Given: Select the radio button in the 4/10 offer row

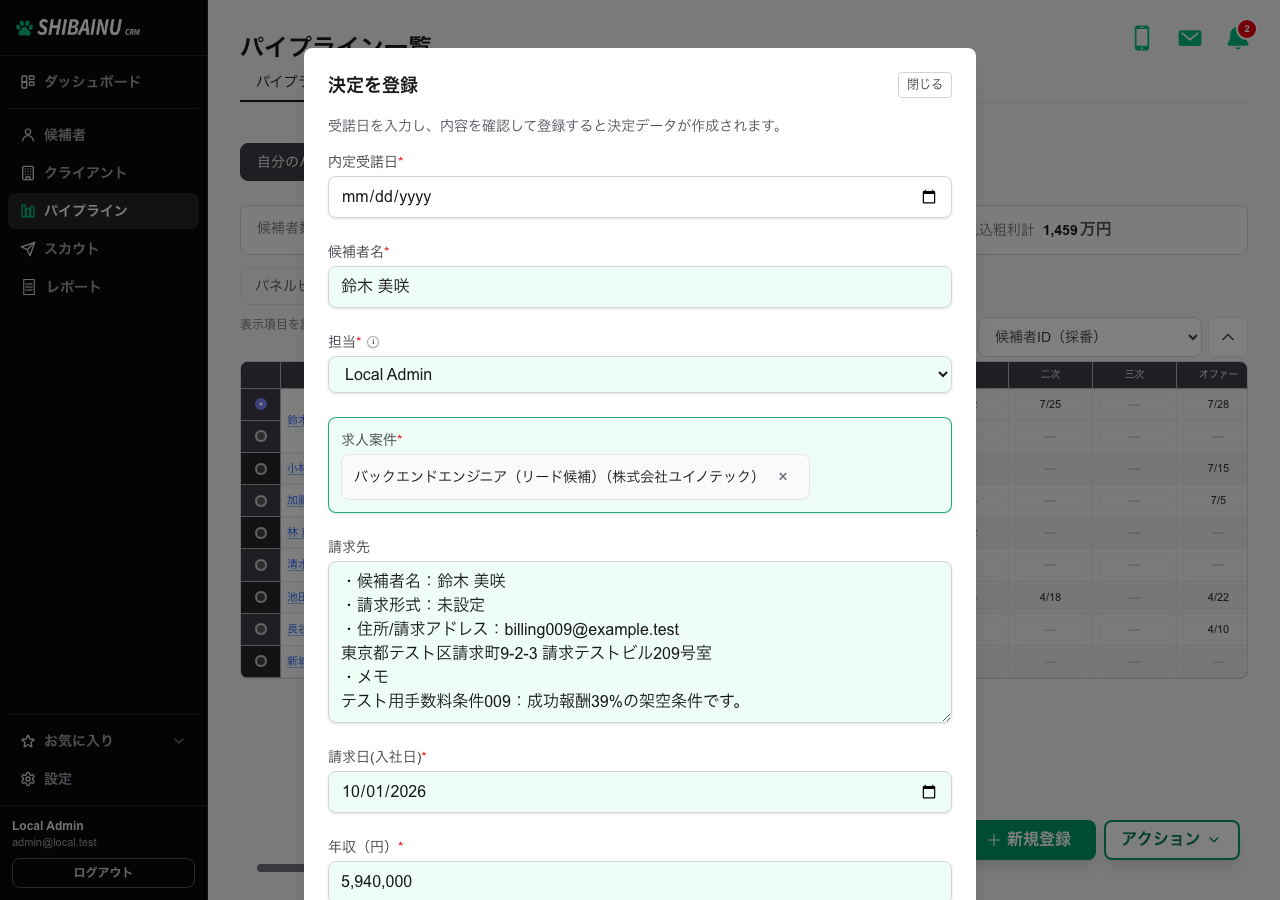Looking at the screenshot, I should pyautogui.click(x=261, y=628).
